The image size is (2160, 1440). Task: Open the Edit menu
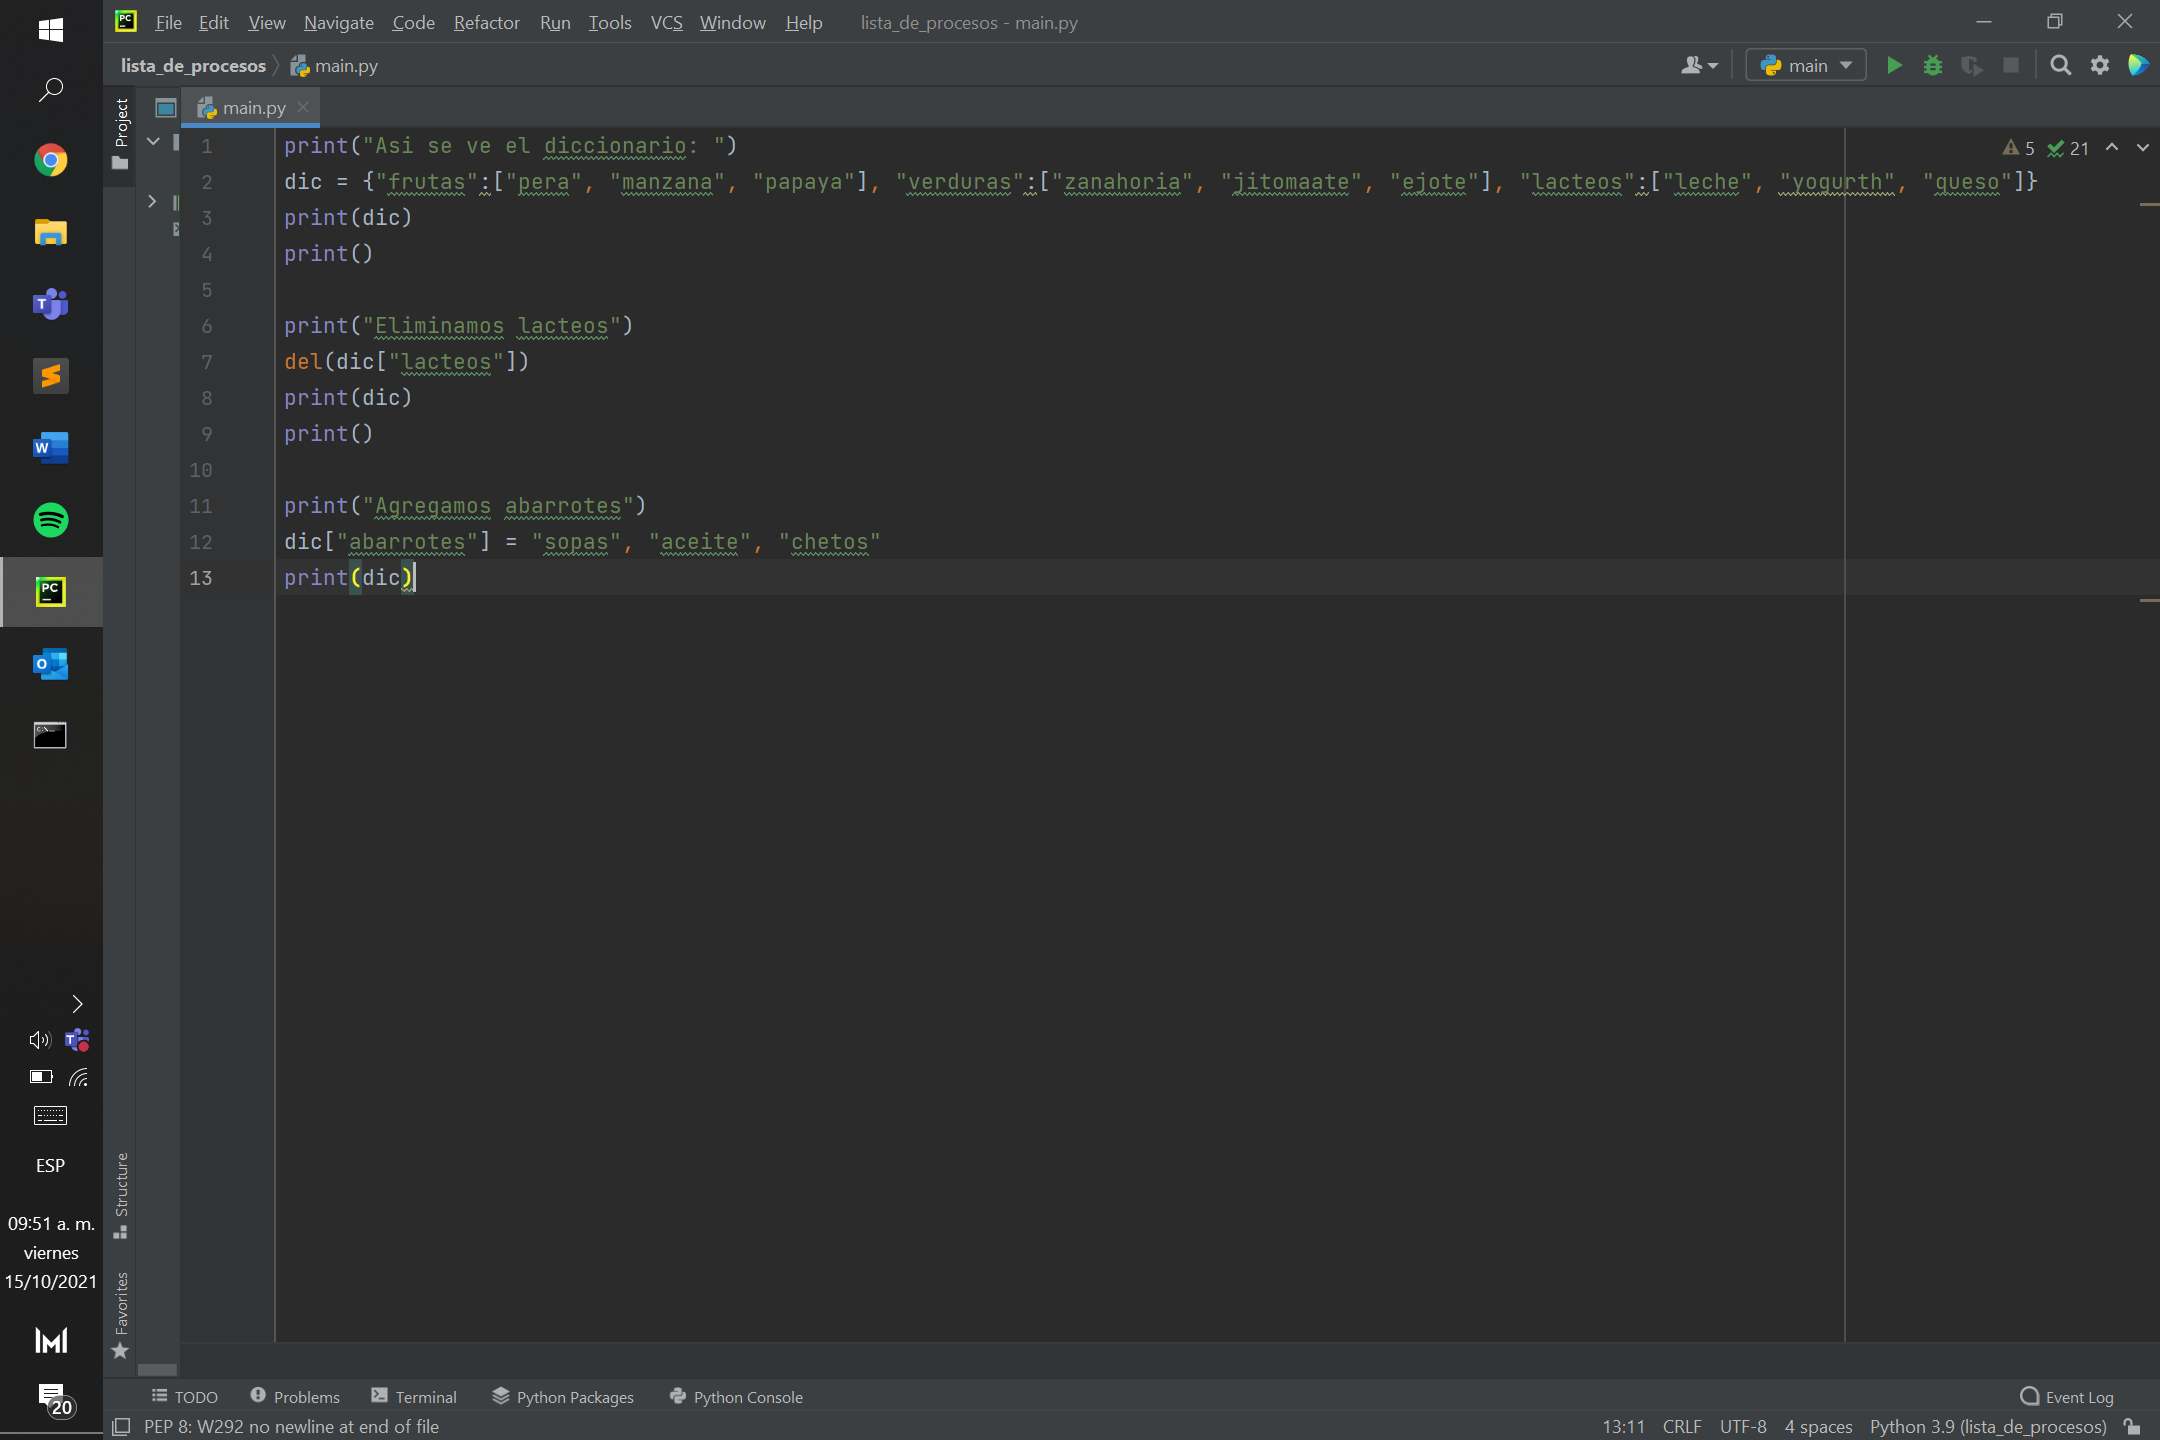tap(213, 22)
